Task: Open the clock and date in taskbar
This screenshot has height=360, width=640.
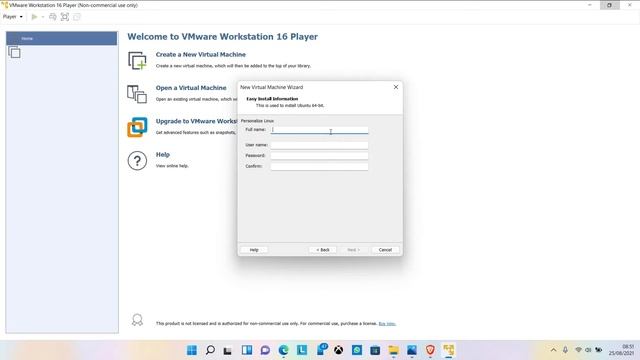Action: click(622, 350)
